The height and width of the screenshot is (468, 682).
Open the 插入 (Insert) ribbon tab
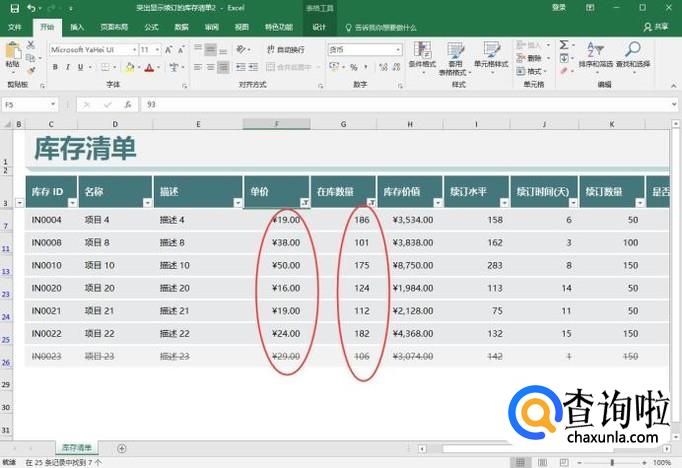coord(77,27)
